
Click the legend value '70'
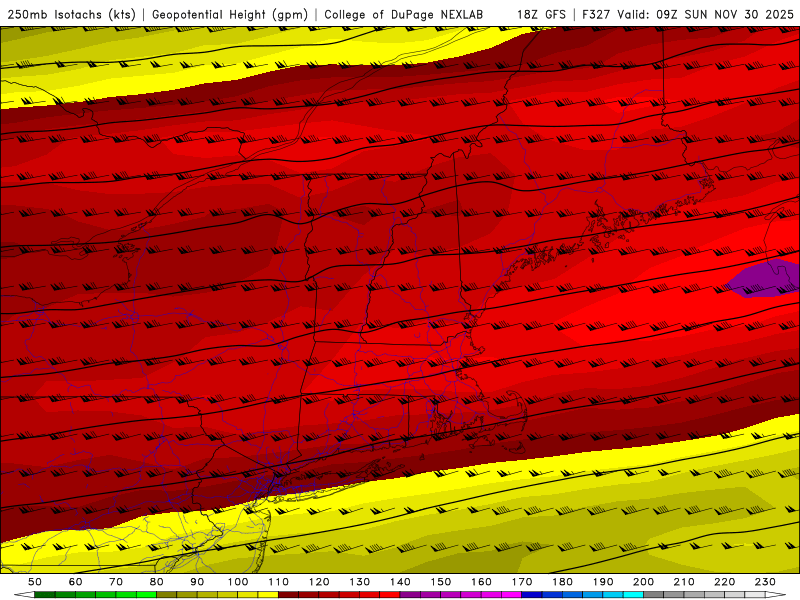(116, 582)
